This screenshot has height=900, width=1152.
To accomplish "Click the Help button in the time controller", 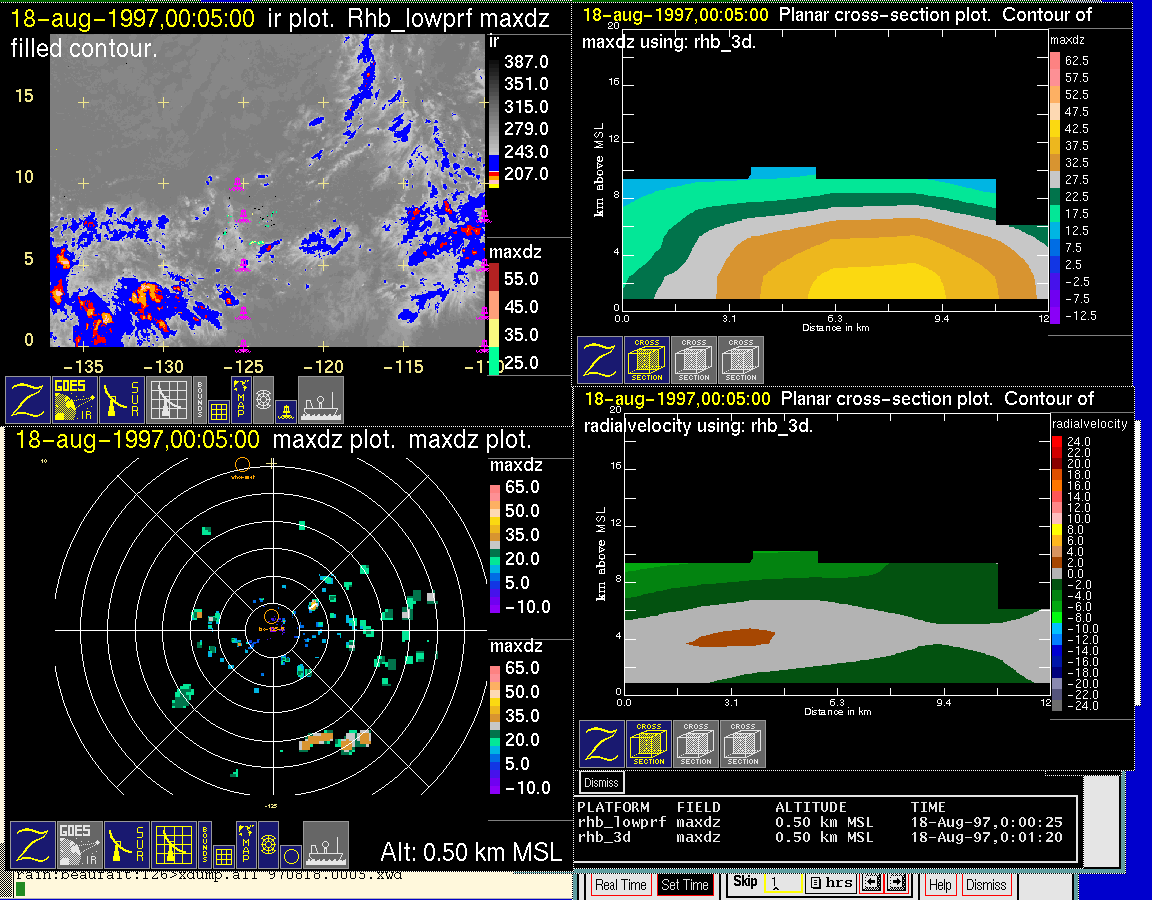I will (x=940, y=885).
